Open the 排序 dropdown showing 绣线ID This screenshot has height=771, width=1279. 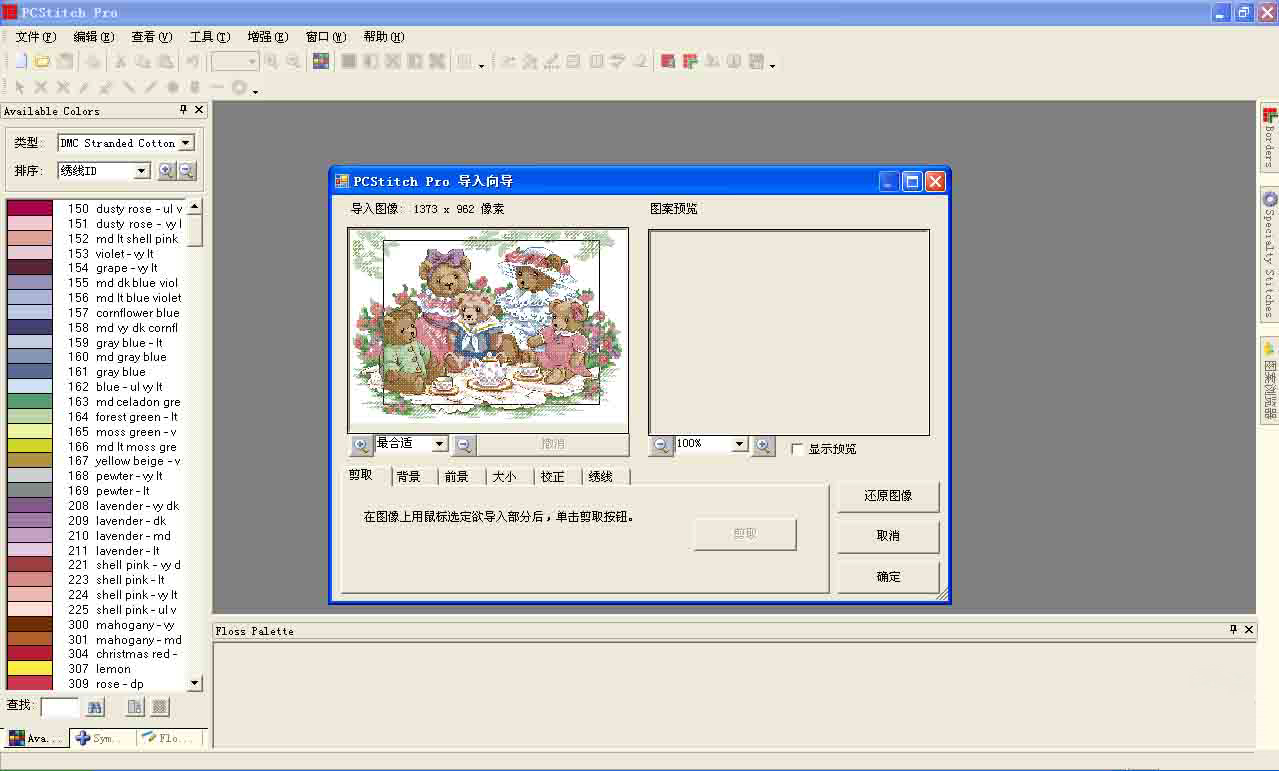[x=140, y=170]
